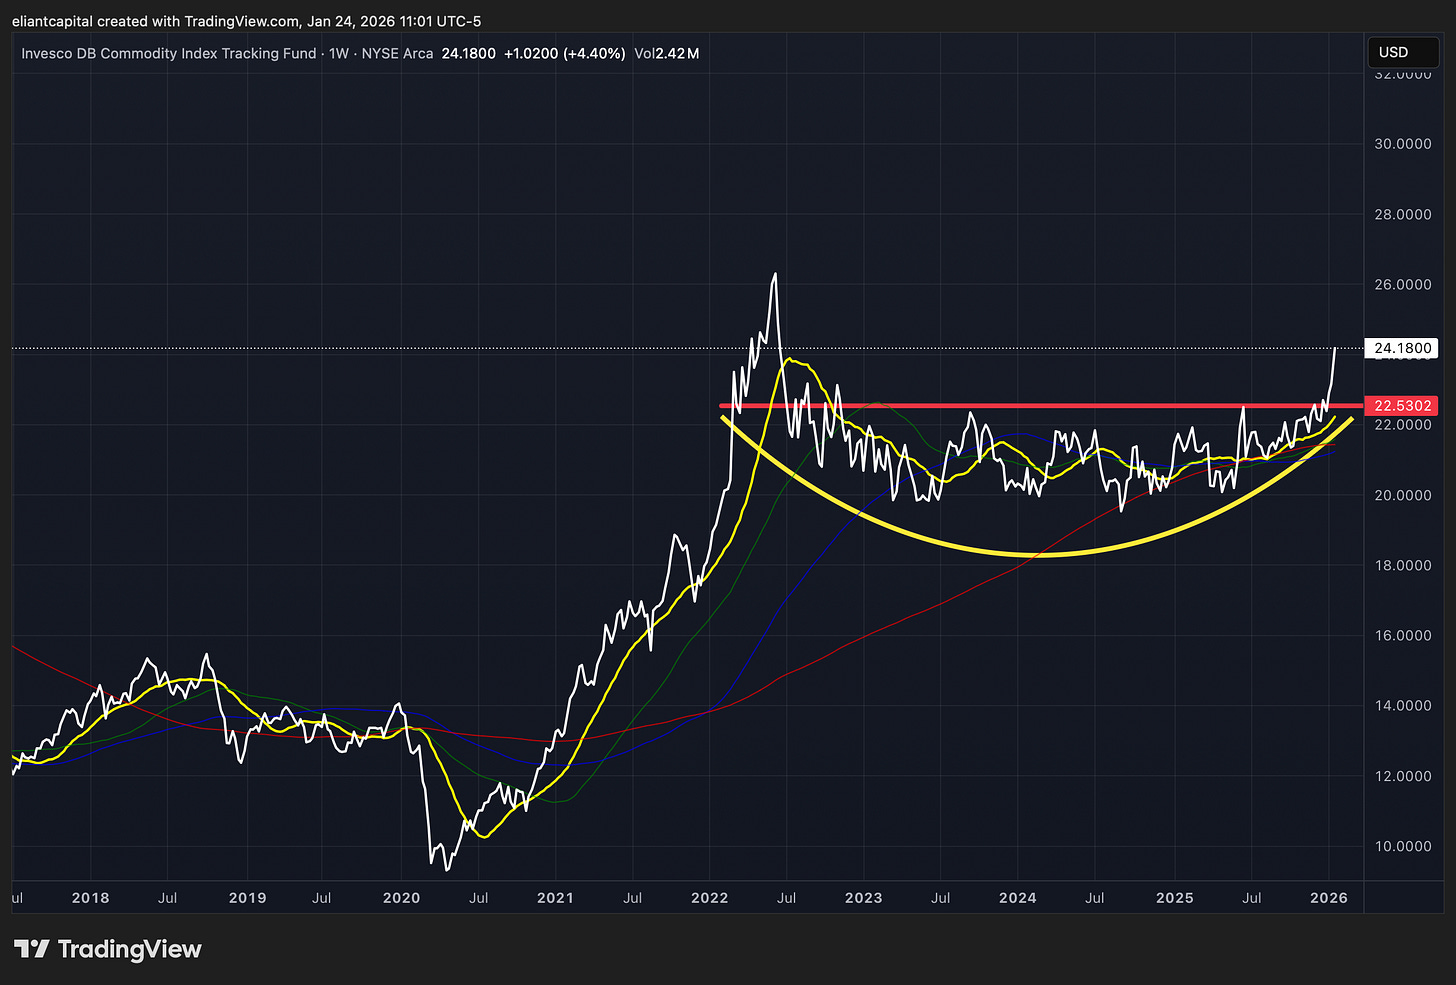Click the 18.0000 price axis label

[x=1403, y=565]
